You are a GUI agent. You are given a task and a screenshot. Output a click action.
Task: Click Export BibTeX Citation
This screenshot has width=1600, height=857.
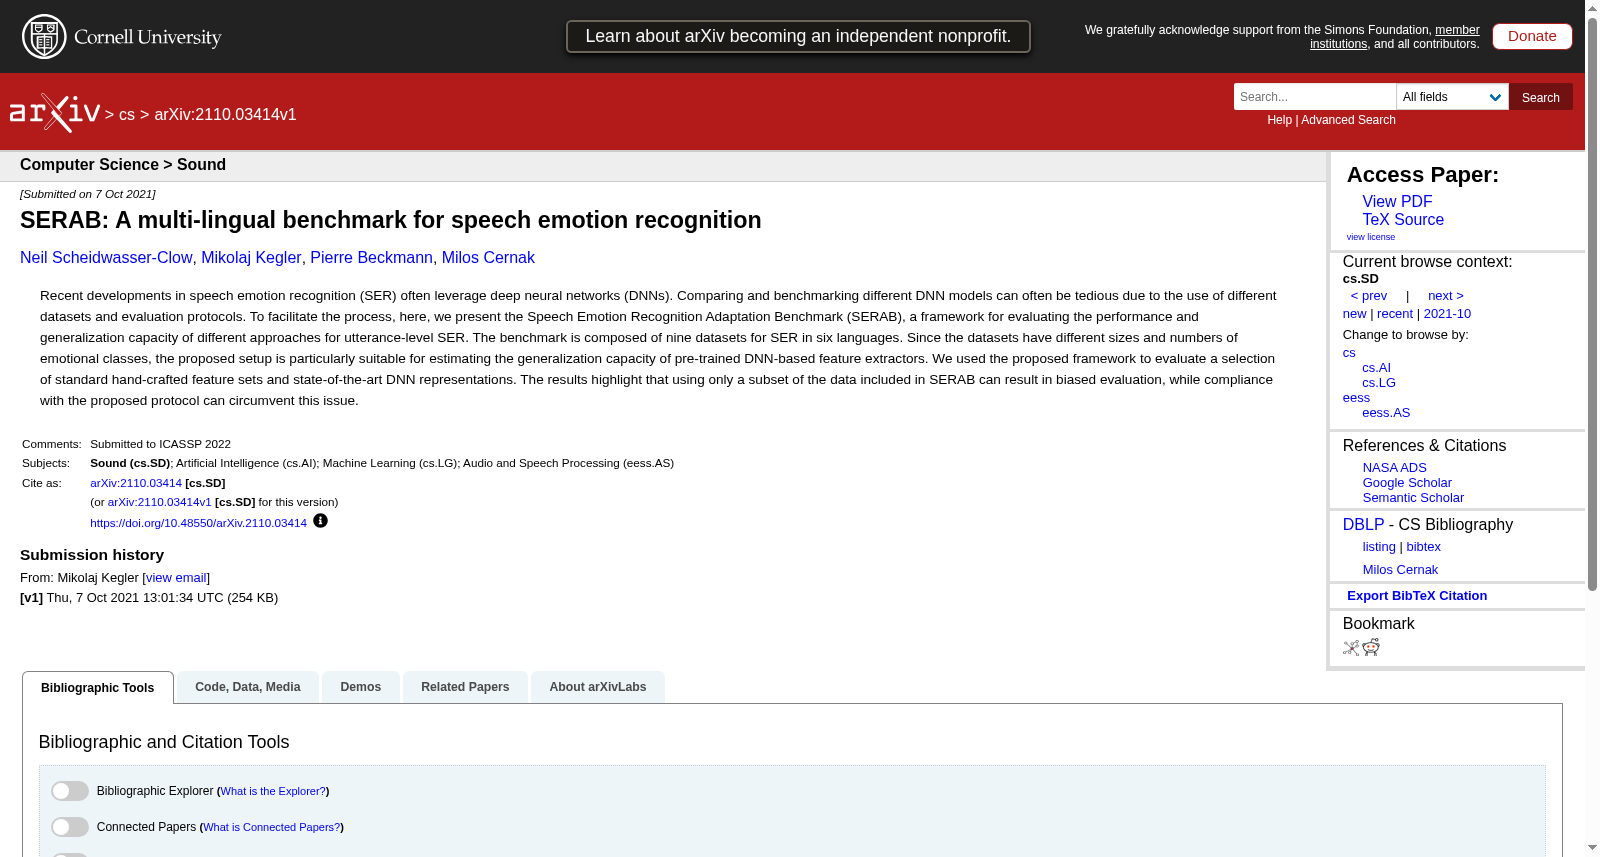pyautogui.click(x=1417, y=596)
